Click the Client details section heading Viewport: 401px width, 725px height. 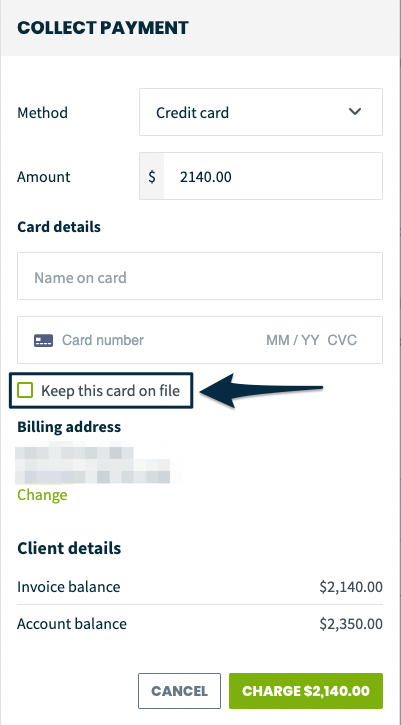point(69,548)
